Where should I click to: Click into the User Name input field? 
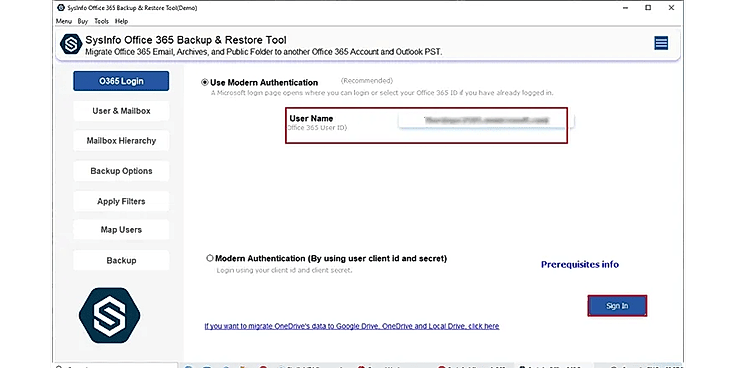point(486,120)
